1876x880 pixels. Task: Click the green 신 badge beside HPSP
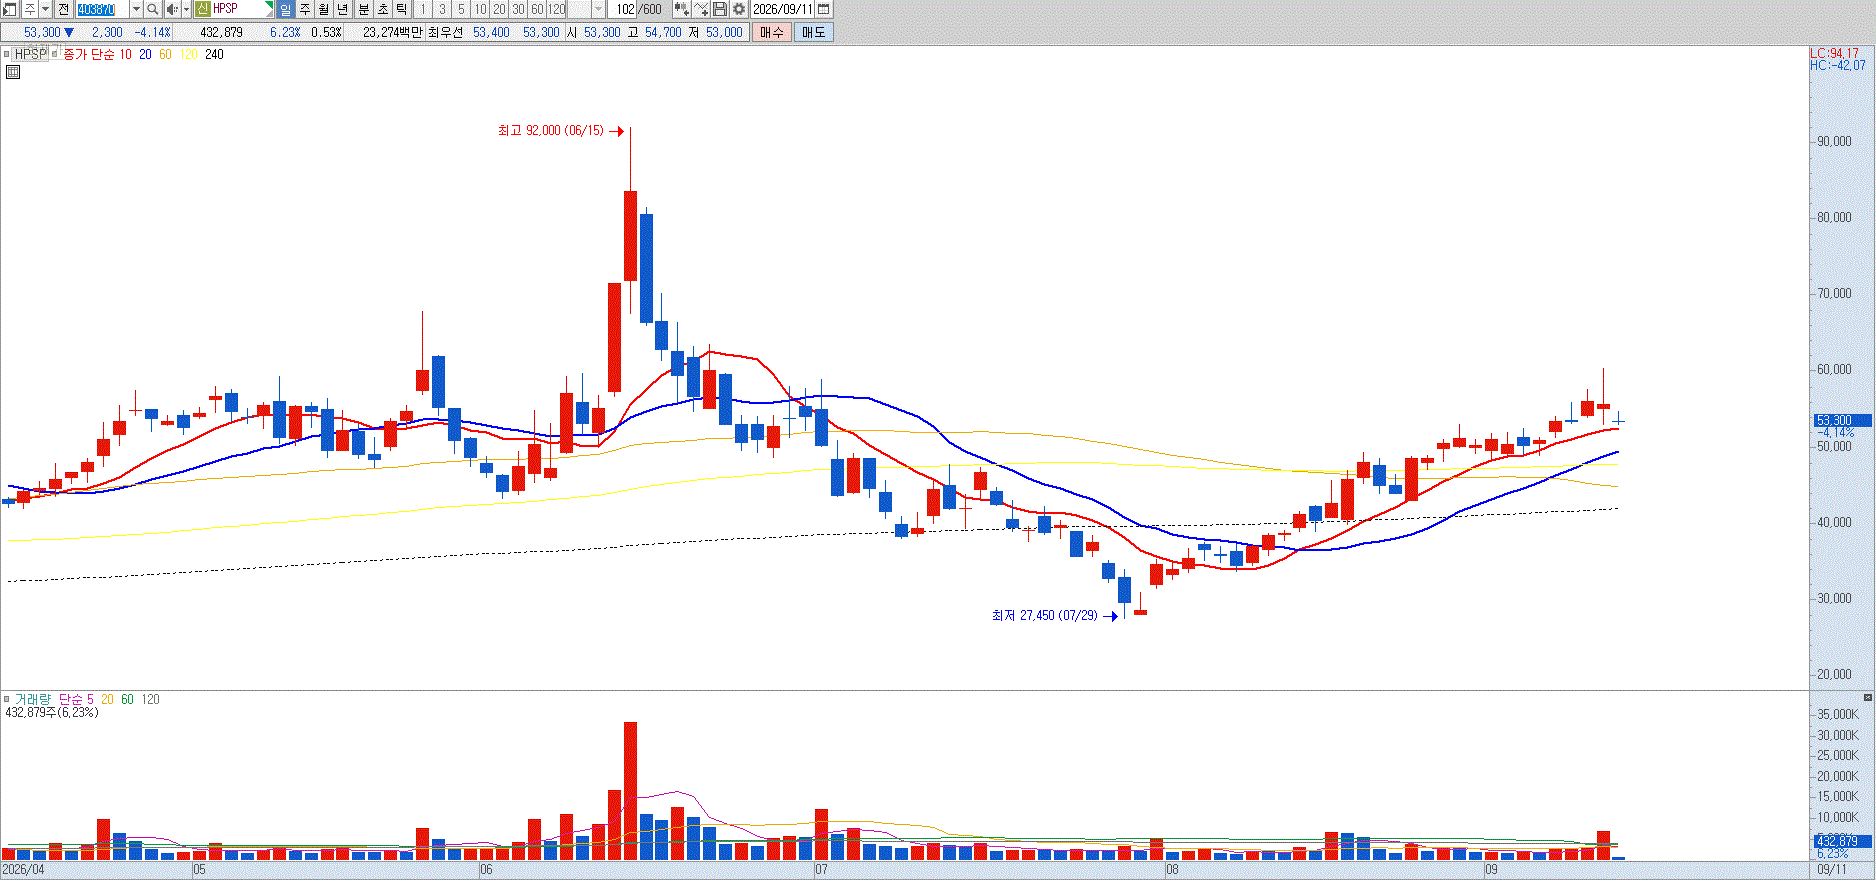[x=202, y=9]
